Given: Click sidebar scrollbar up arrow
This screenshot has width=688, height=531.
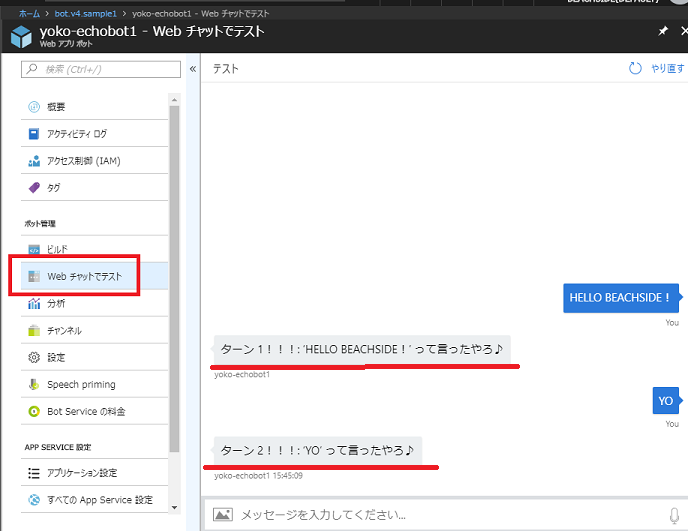Looking at the screenshot, I should point(174,100).
